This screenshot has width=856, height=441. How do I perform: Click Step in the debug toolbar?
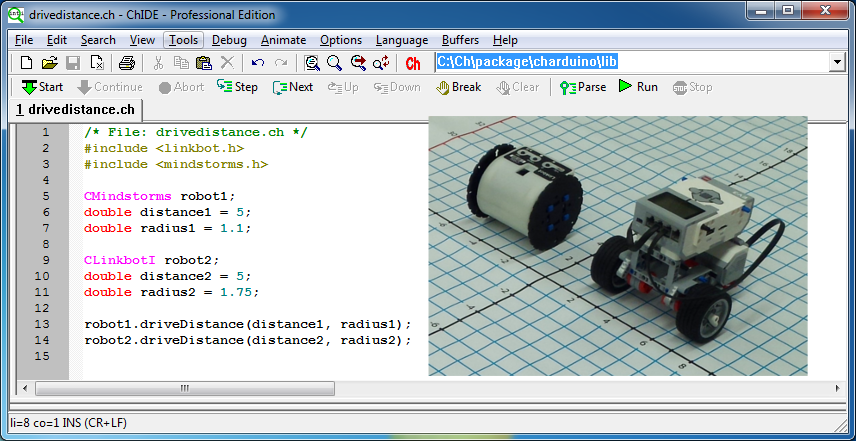tap(237, 87)
